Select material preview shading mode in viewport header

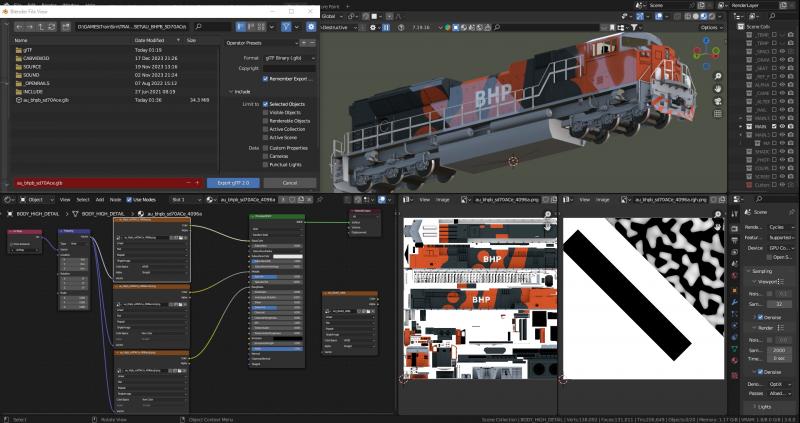click(x=704, y=16)
